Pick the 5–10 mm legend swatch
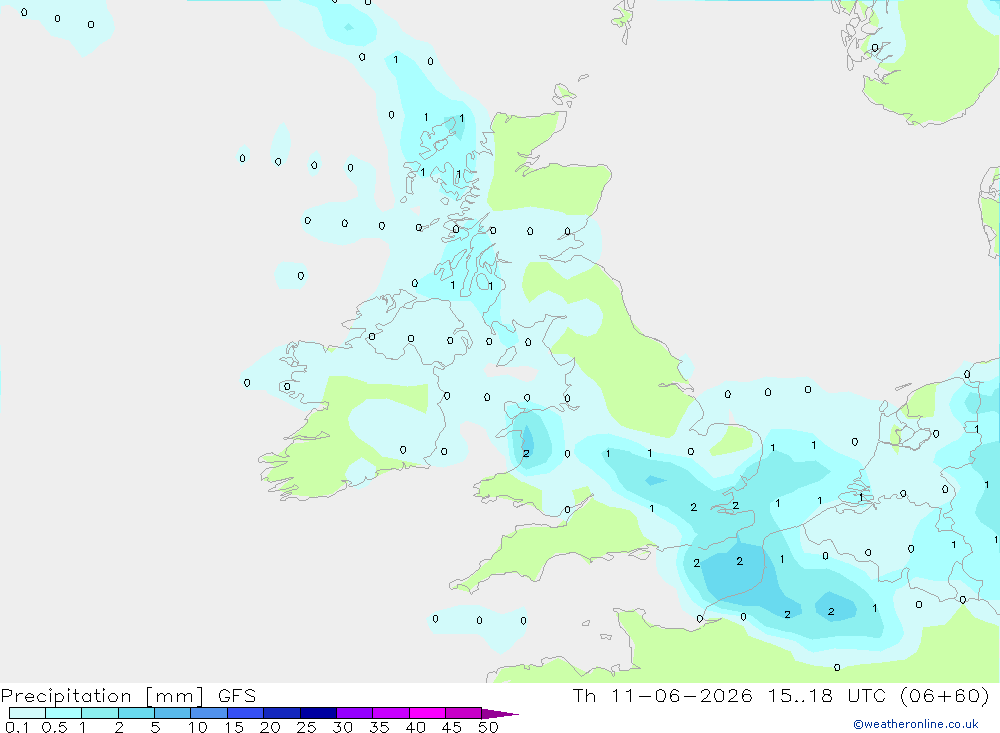 tap(173, 713)
